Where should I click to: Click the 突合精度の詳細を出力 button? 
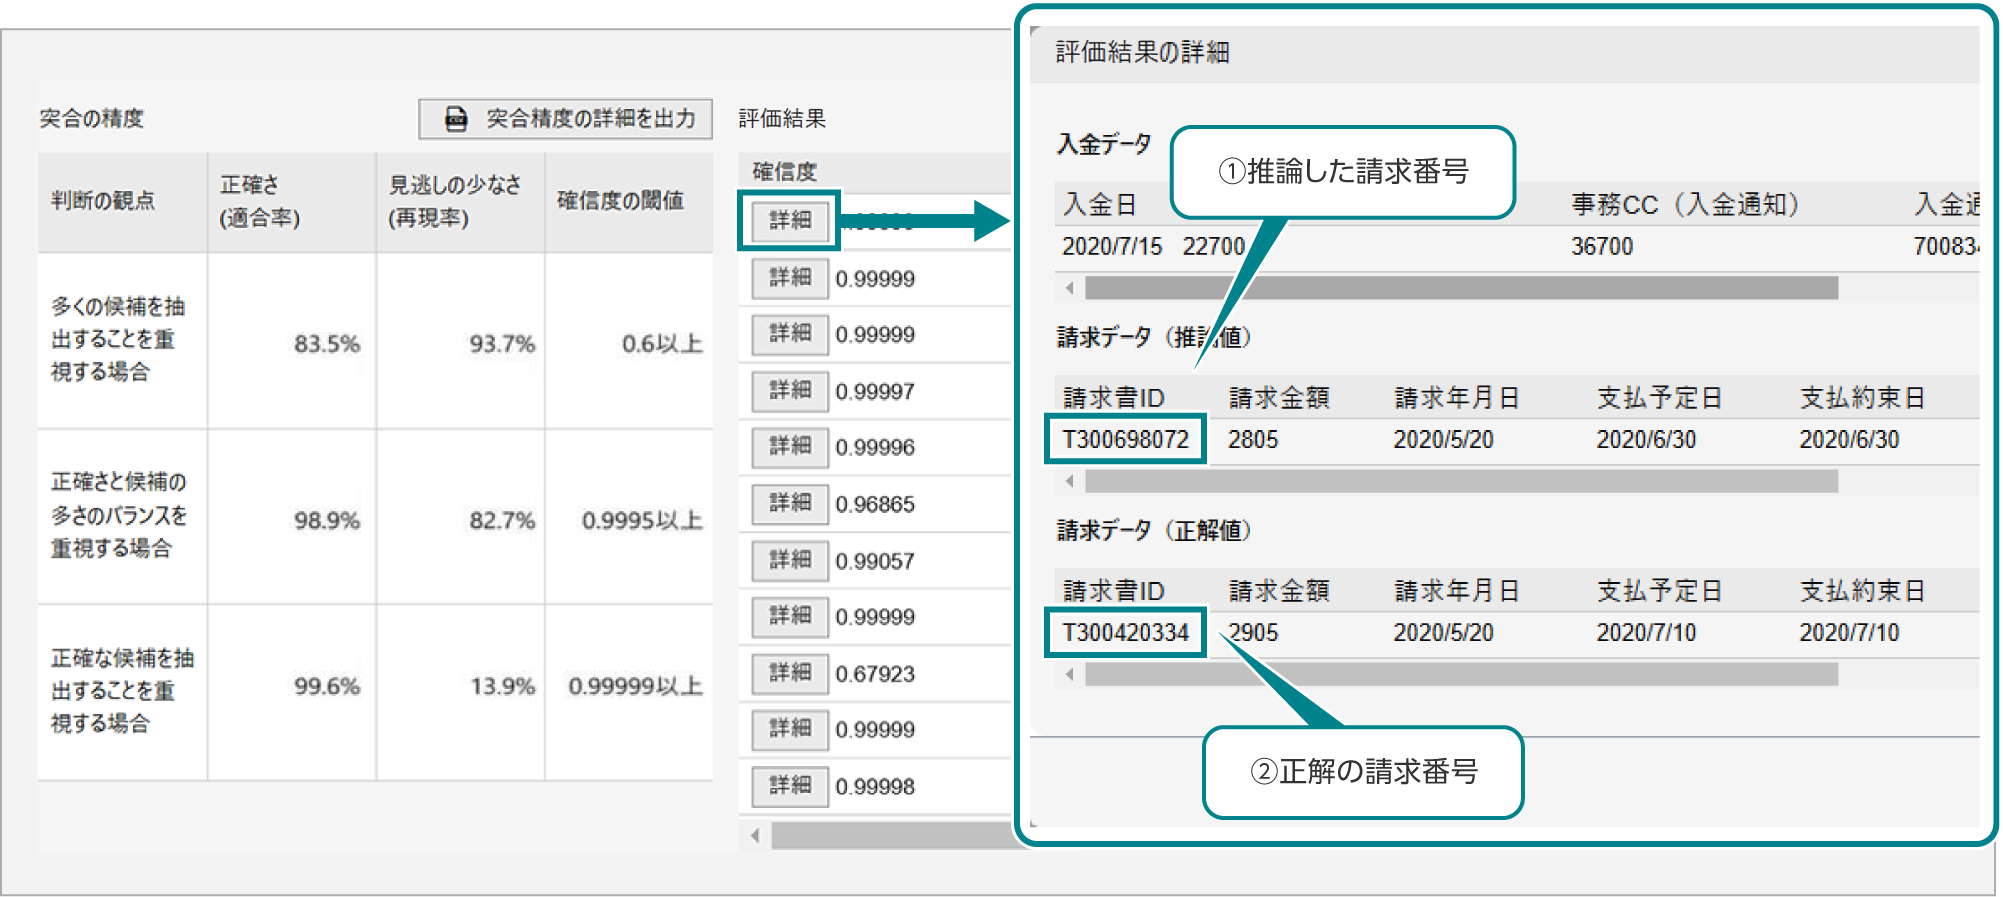tap(565, 119)
